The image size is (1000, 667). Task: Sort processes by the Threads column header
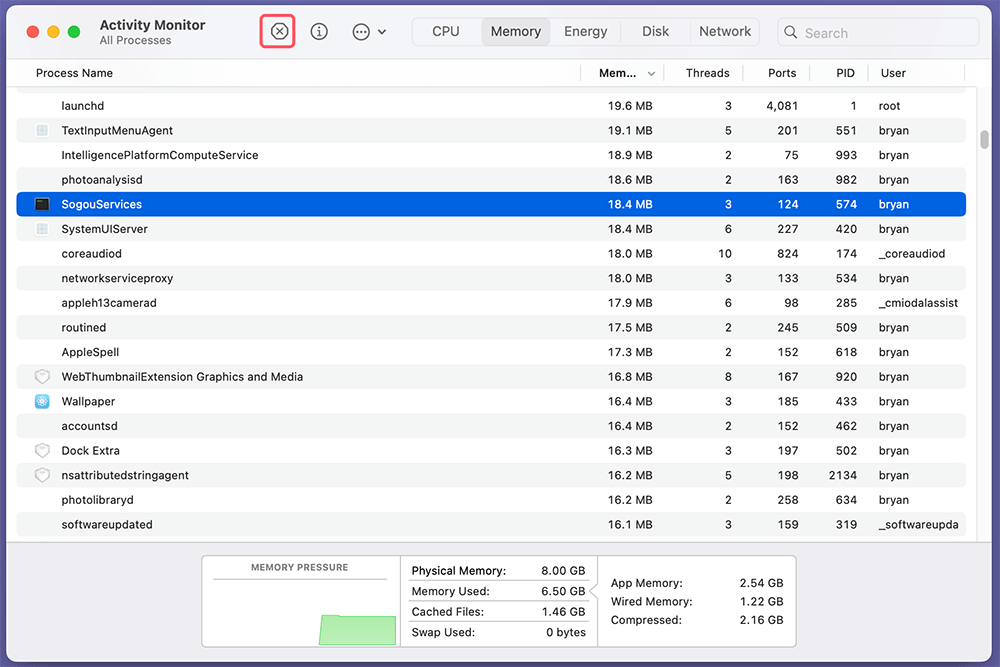707,73
